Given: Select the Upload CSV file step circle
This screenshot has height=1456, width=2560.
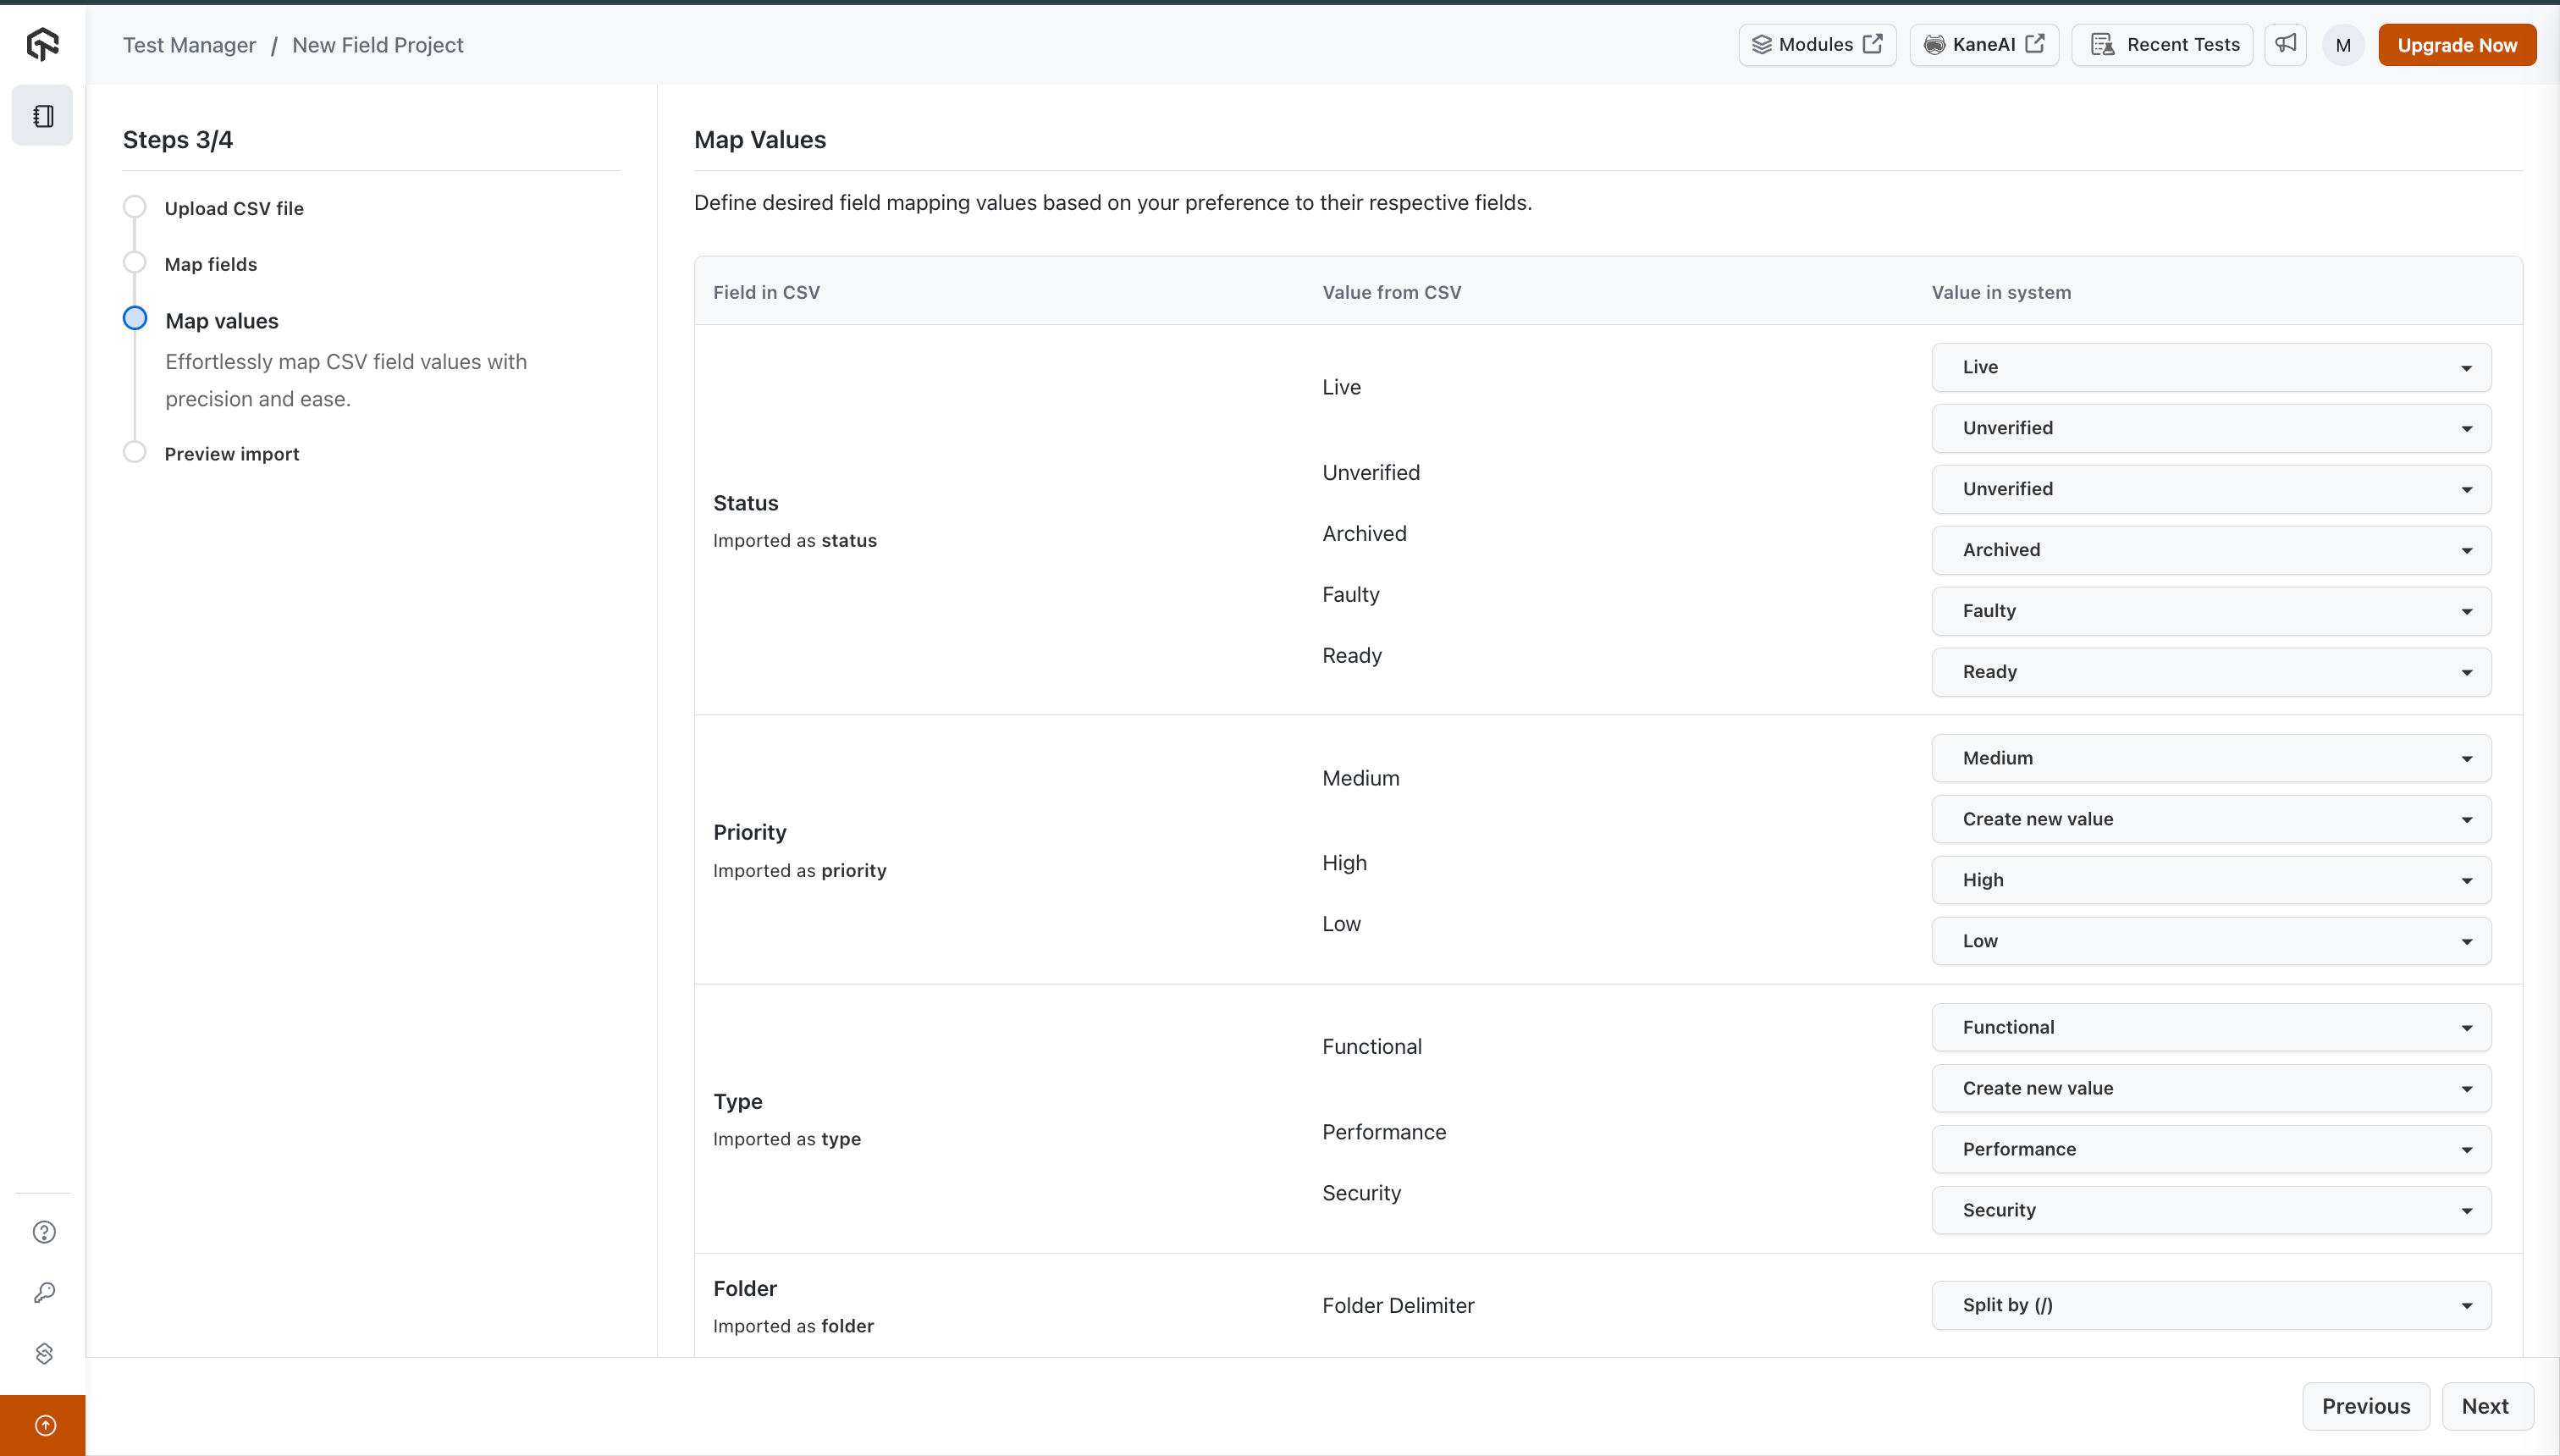Looking at the screenshot, I should pyautogui.click(x=135, y=207).
